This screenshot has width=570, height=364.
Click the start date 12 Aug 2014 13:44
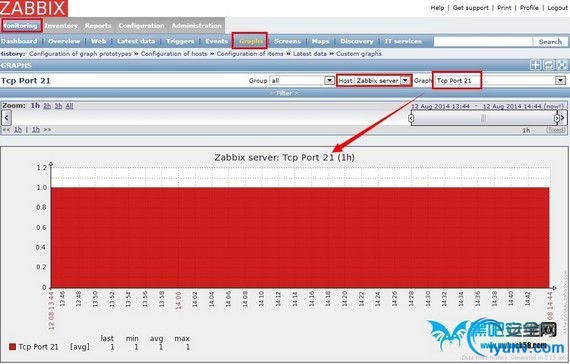pyautogui.click(x=440, y=106)
